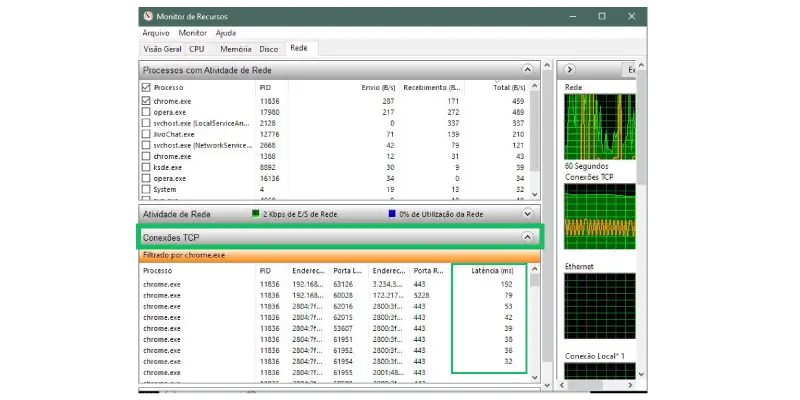Sort by the Latência (ms) column header
This screenshot has height=400, width=800.
click(489, 270)
